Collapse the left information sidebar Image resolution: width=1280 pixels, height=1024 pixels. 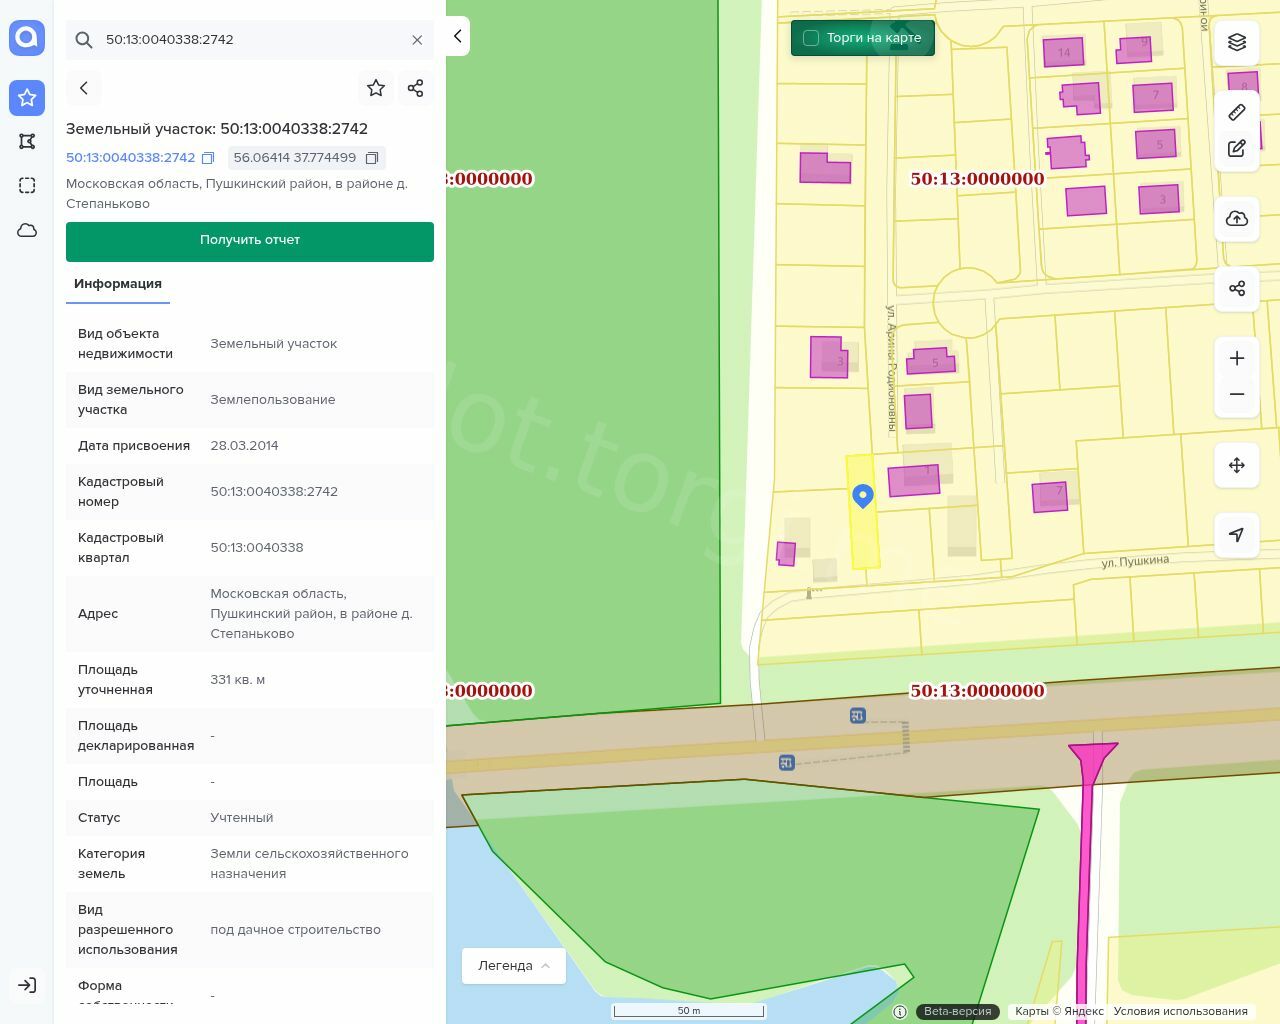click(x=457, y=37)
